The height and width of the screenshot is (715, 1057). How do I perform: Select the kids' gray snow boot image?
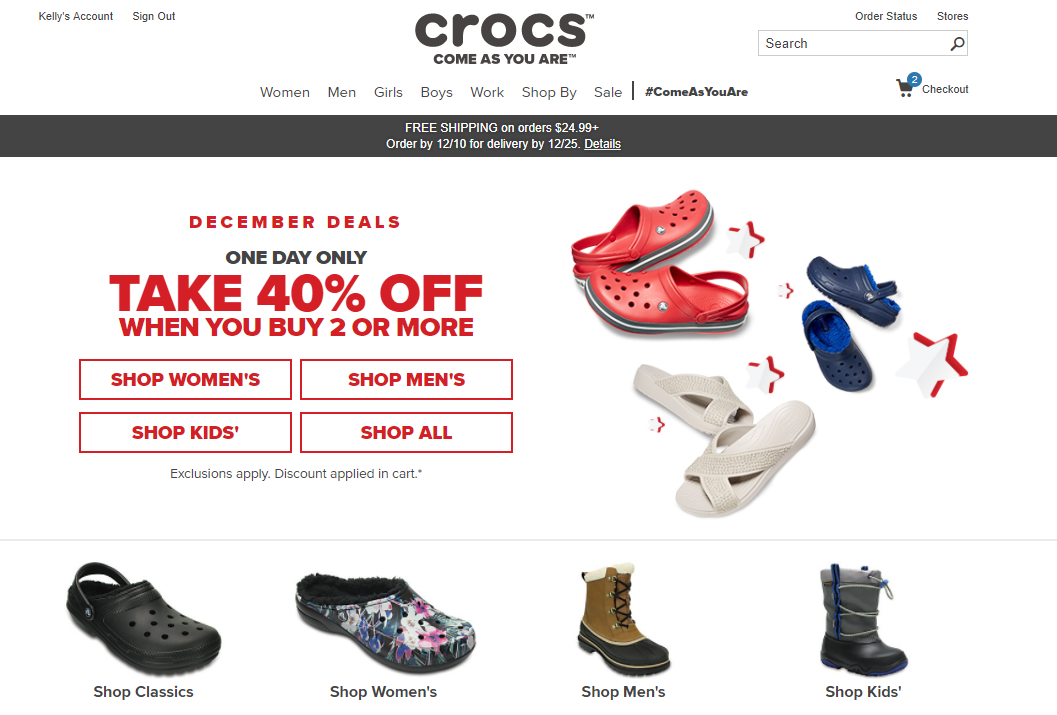(x=864, y=619)
